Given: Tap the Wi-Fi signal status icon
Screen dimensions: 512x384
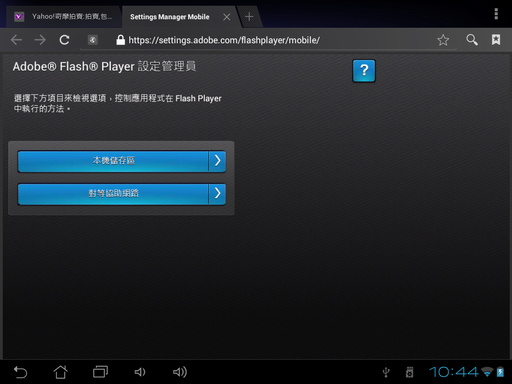Looking at the screenshot, I should [487, 372].
